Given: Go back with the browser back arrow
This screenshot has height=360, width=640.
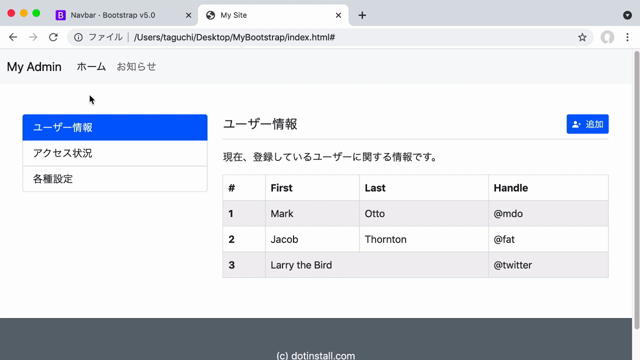Looking at the screenshot, I should click(13, 37).
